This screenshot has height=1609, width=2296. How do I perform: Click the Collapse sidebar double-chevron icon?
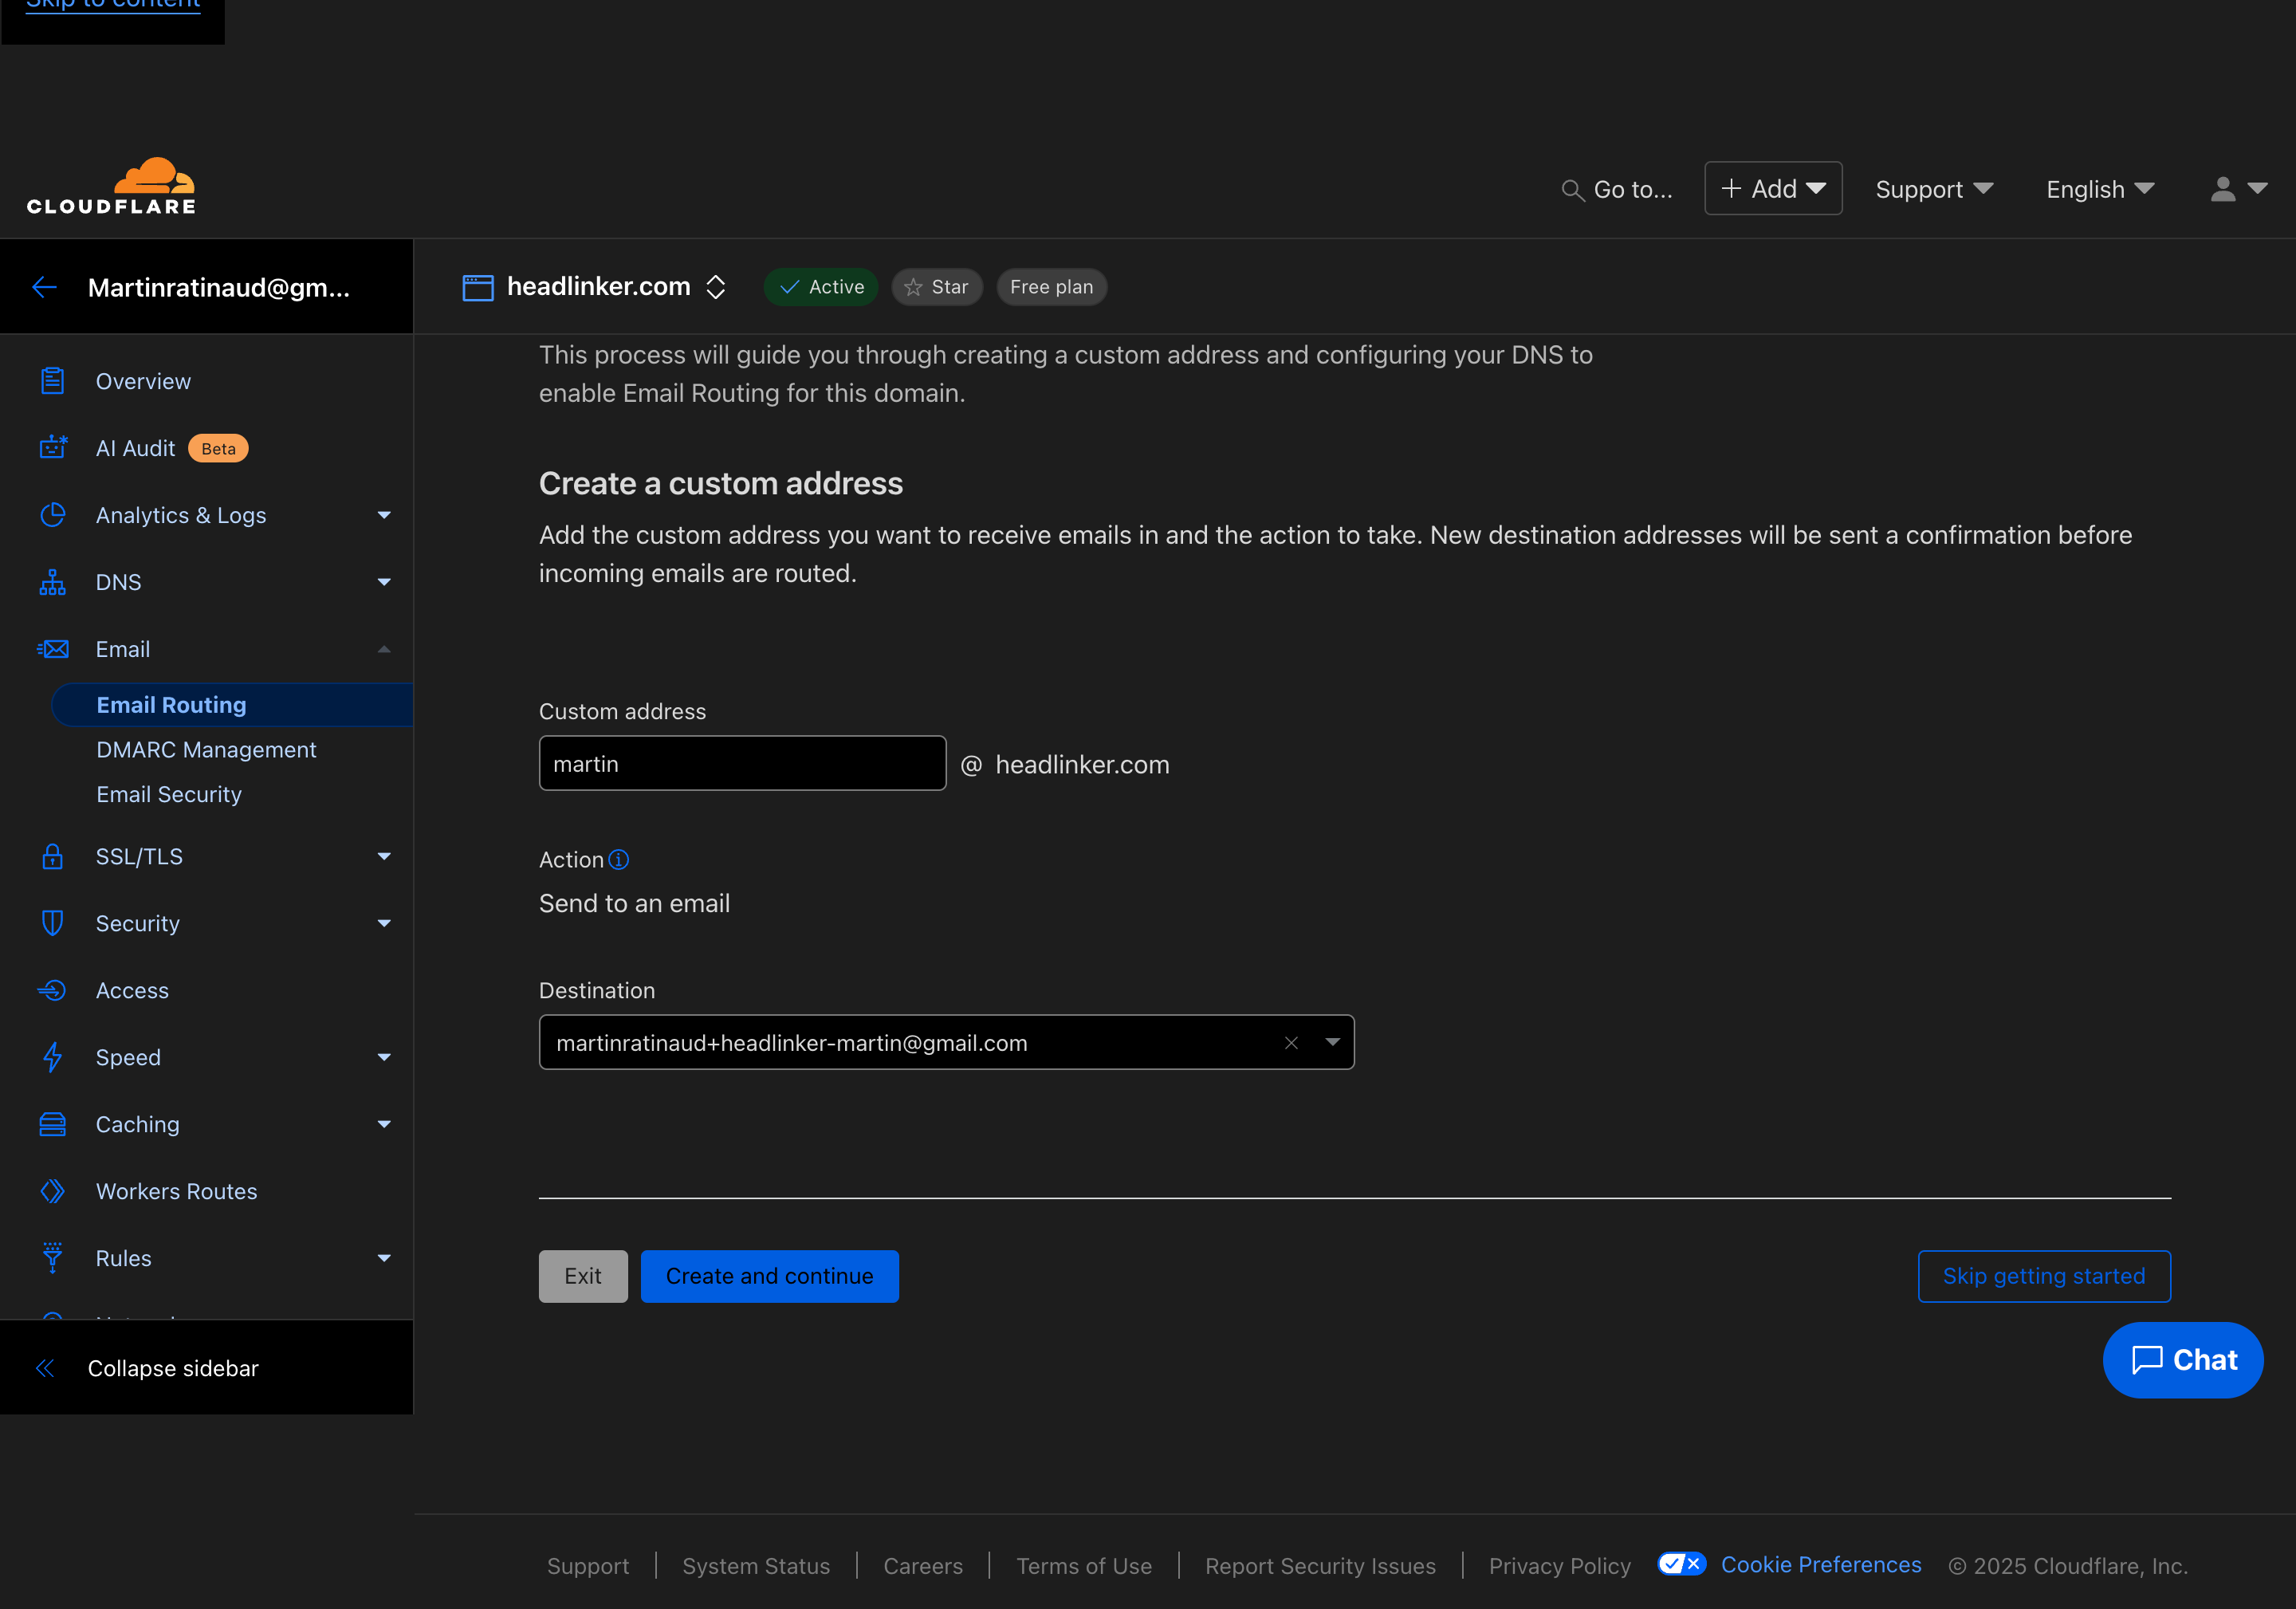(x=44, y=1368)
